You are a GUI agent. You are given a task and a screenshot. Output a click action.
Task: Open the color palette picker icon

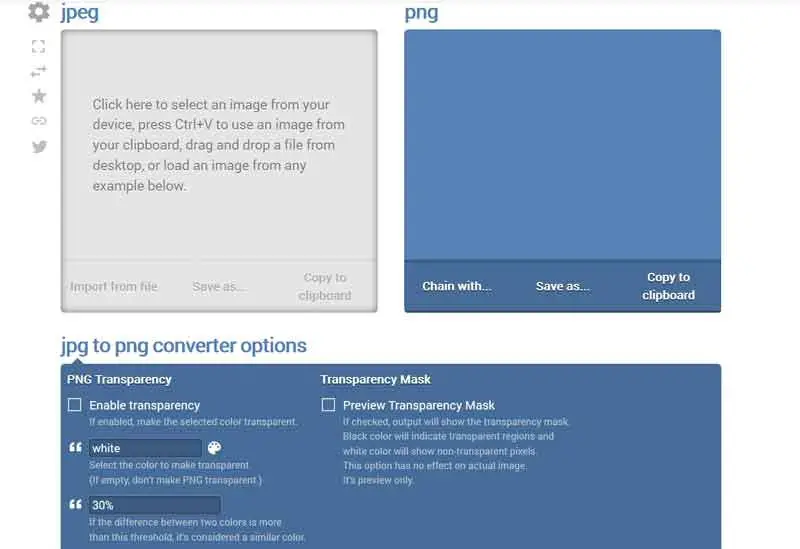click(x=214, y=448)
